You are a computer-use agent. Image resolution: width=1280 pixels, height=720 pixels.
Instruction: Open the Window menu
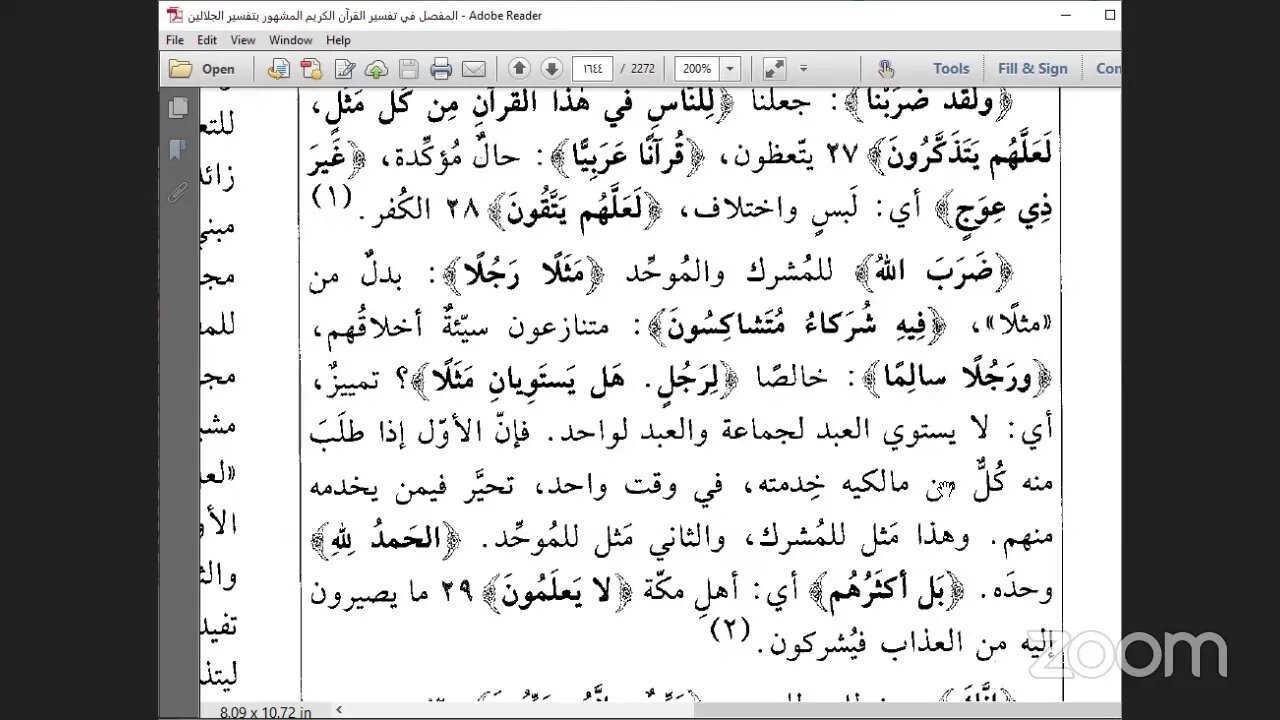pyautogui.click(x=291, y=40)
